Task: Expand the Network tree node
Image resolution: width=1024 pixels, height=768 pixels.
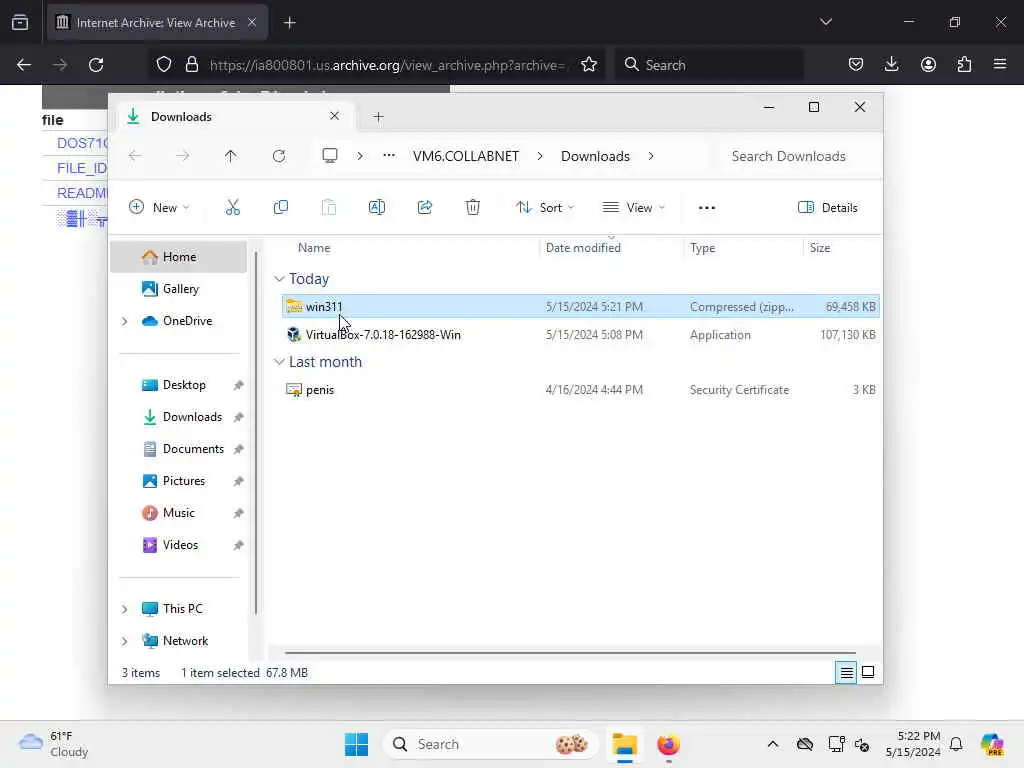Action: pyautogui.click(x=125, y=641)
